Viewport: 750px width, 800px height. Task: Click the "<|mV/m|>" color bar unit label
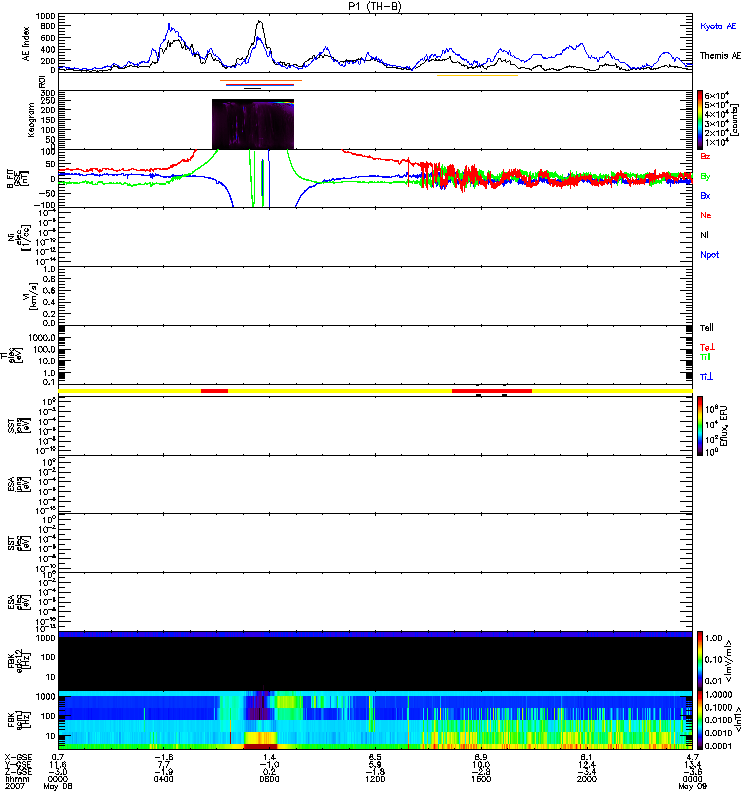(x=729, y=661)
